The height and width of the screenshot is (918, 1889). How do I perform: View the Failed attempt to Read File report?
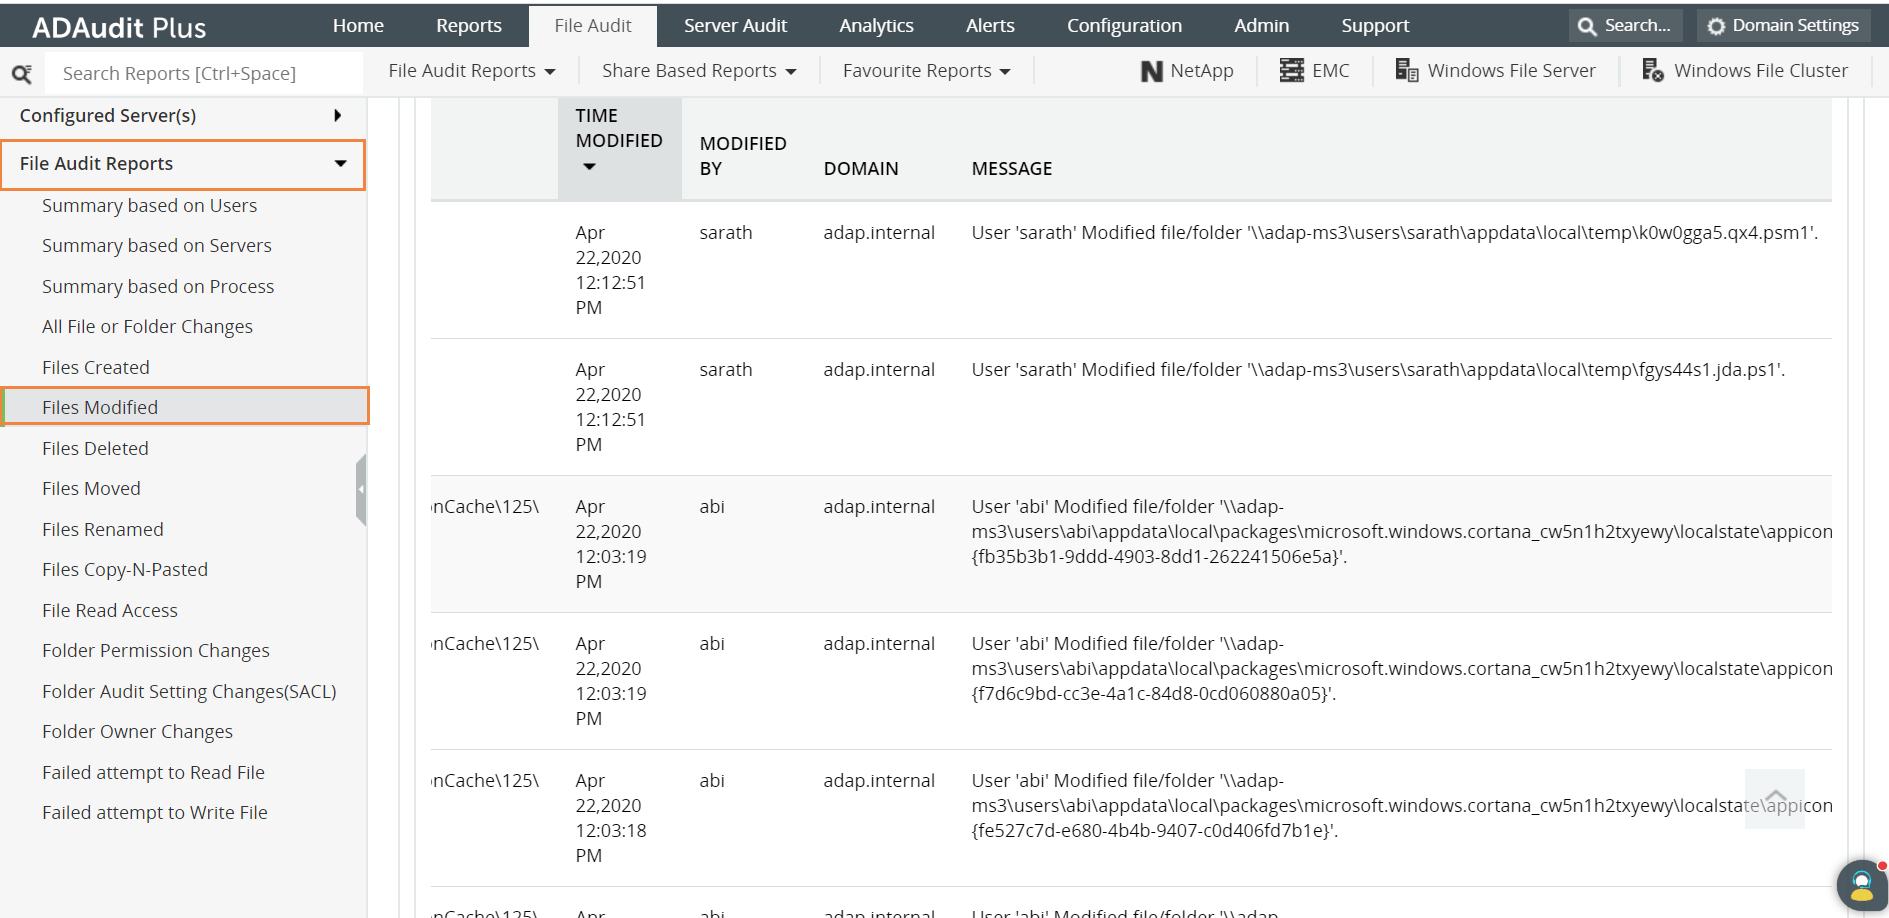click(153, 771)
